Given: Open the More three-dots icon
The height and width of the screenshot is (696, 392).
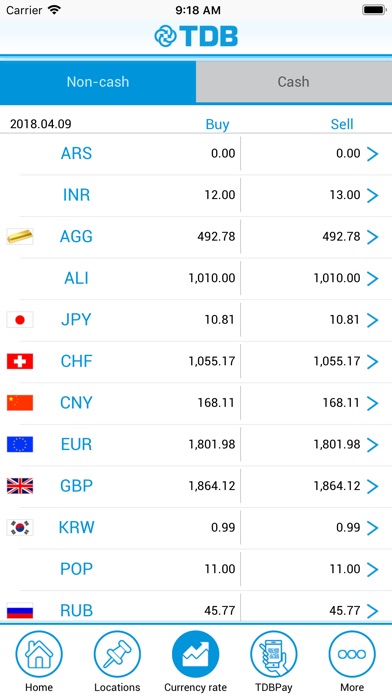Looking at the screenshot, I should (352, 654).
